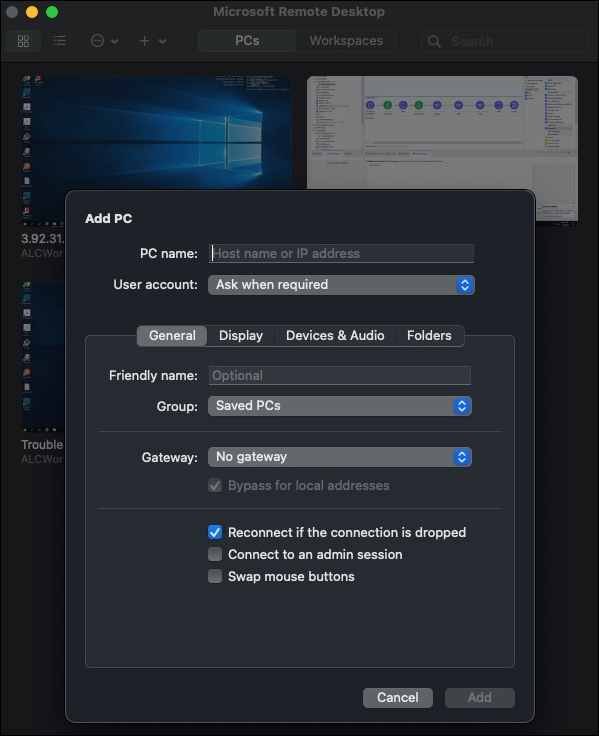Expand the add menu chevron
The height and width of the screenshot is (736, 599).
pos(162,41)
